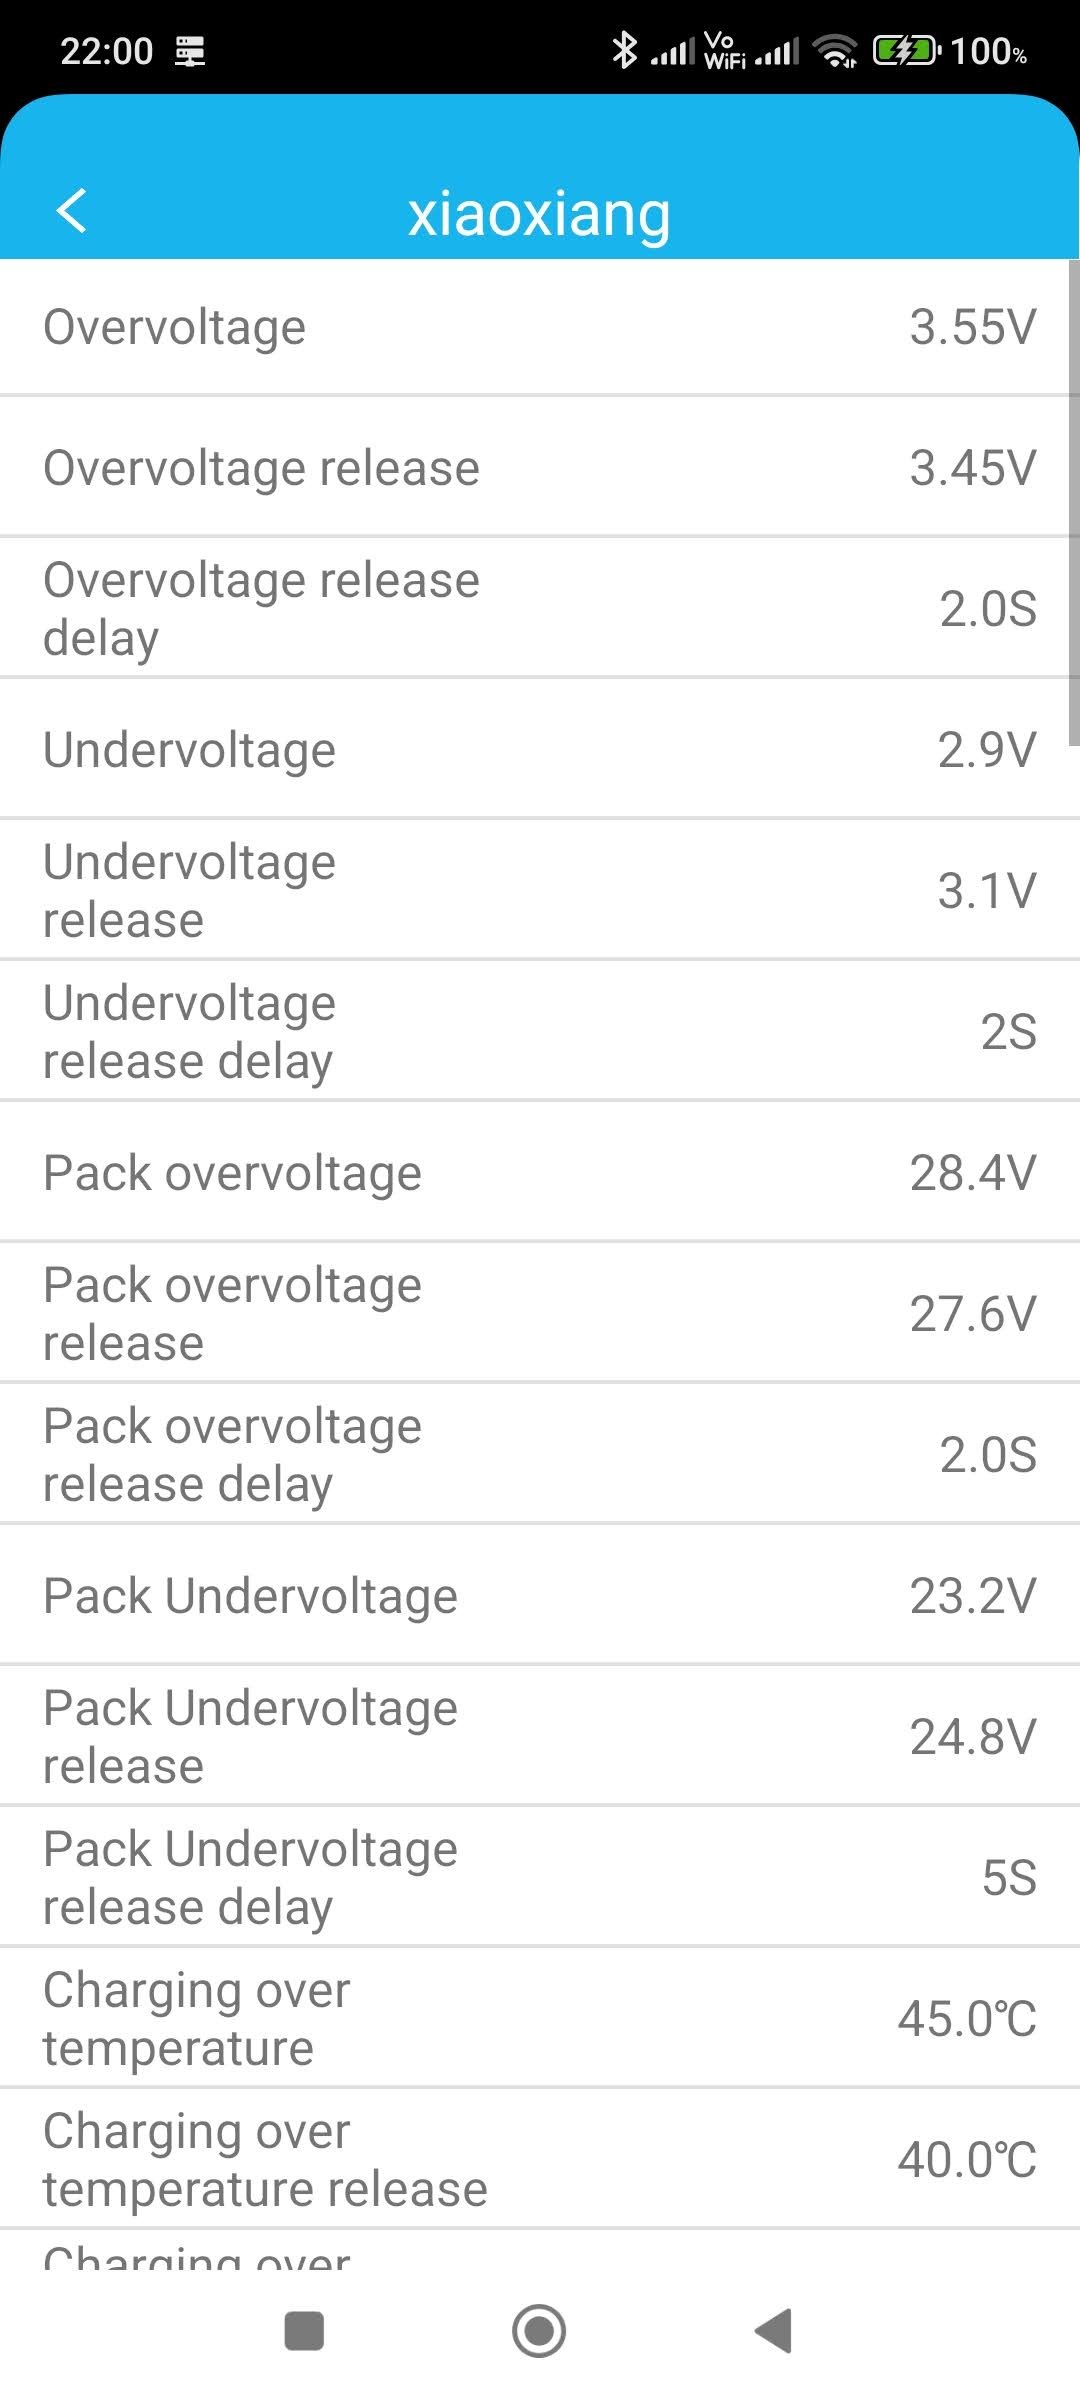Open recent apps with square button
Viewport: 1080px width, 2400px height.
coord(304,2331)
